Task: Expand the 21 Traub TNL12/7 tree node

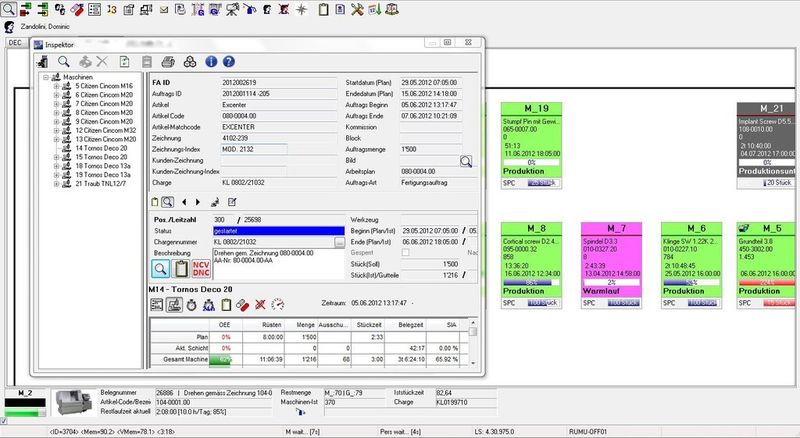Action: pyautogui.click(x=56, y=183)
